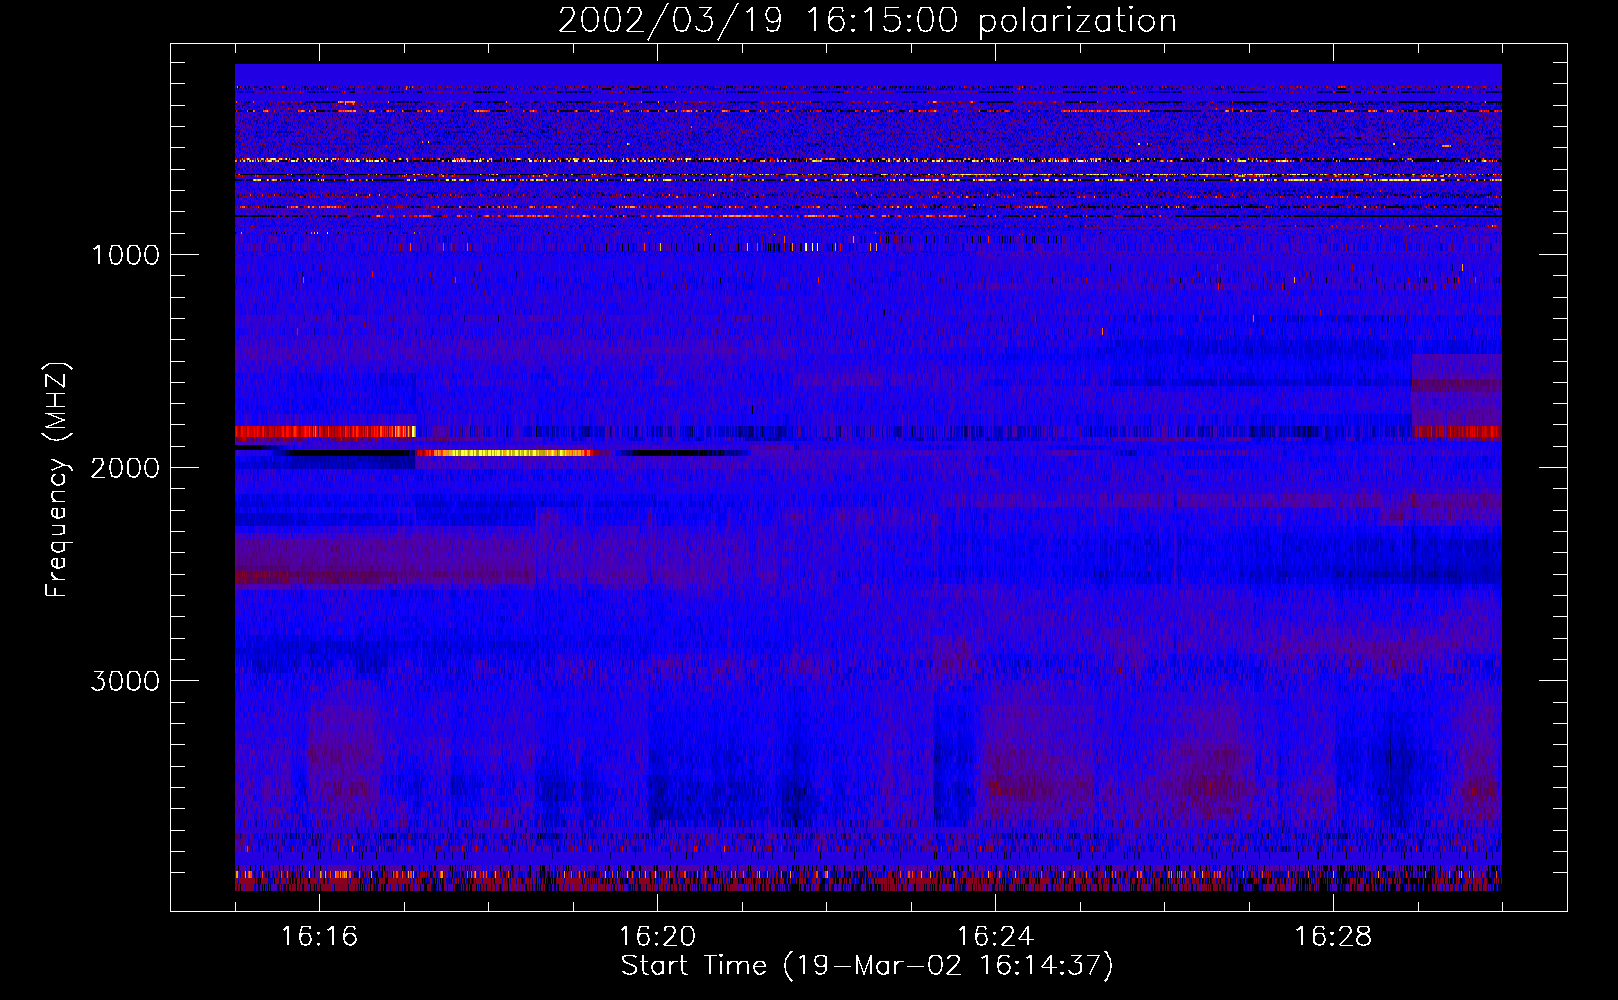1618x1000 pixels.
Task: Select the 2000 frequency axis label
Action: (125, 468)
